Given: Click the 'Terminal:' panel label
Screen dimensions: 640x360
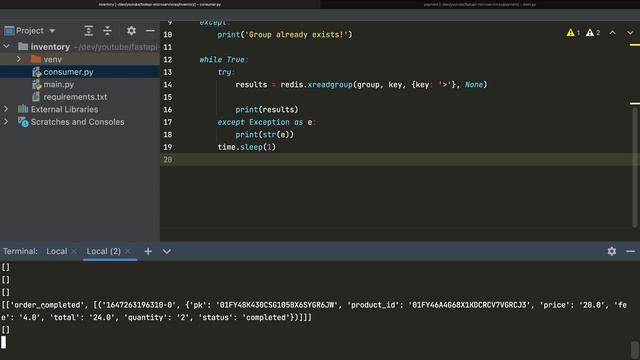Looking at the screenshot, I should (20, 251).
